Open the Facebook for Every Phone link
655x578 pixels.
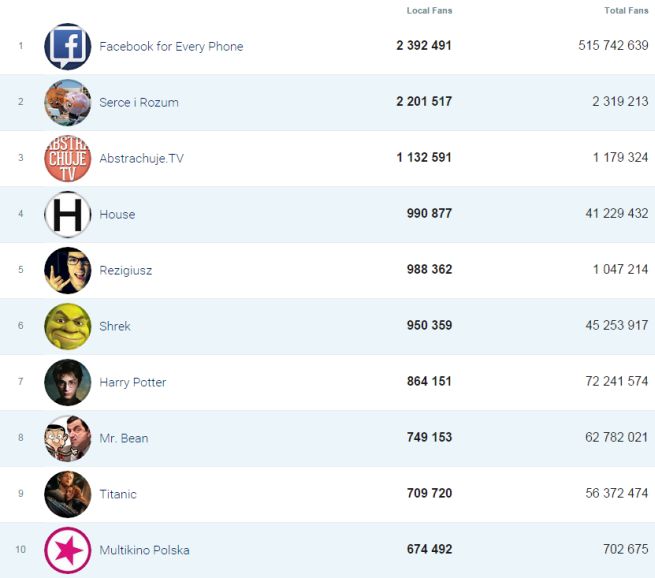tap(171, 47)
